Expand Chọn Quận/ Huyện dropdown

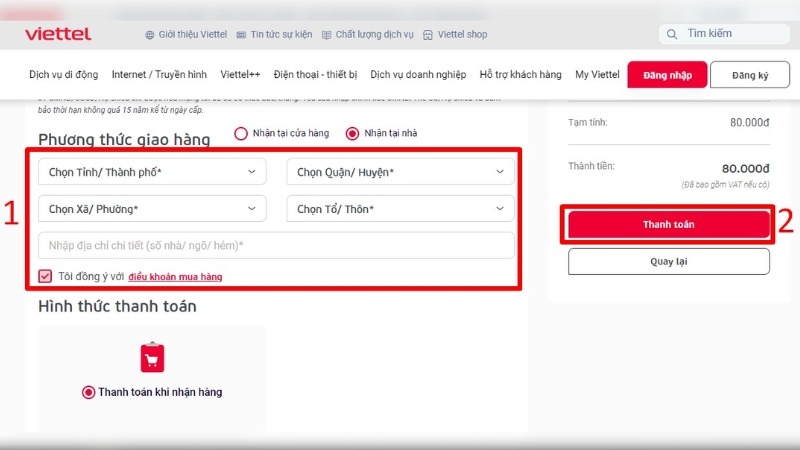click(401, 172)
